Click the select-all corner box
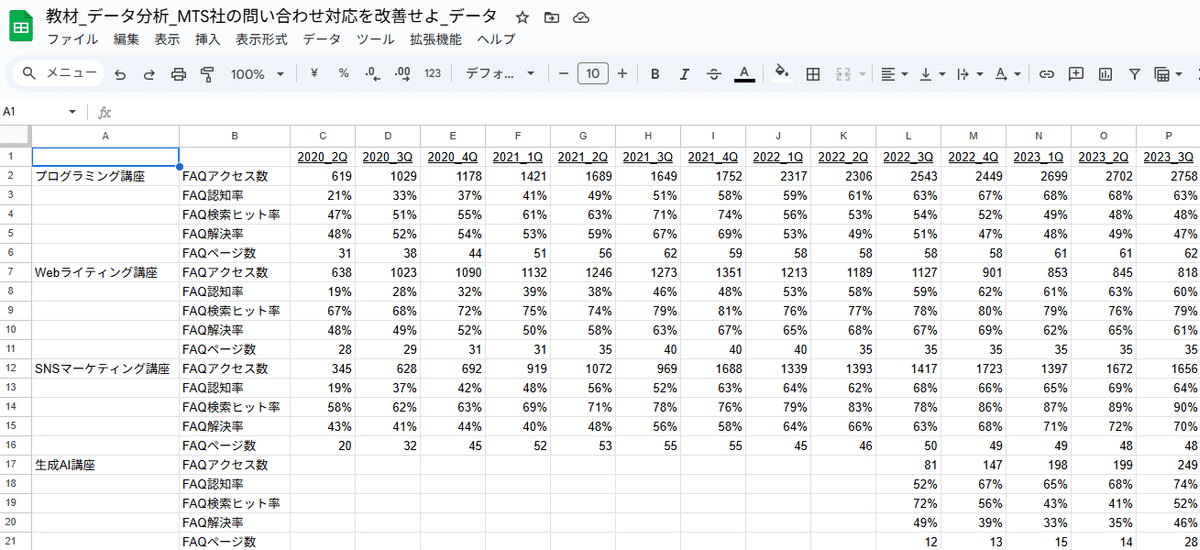This screenshot has height=550, width=1200. (15, 136)
